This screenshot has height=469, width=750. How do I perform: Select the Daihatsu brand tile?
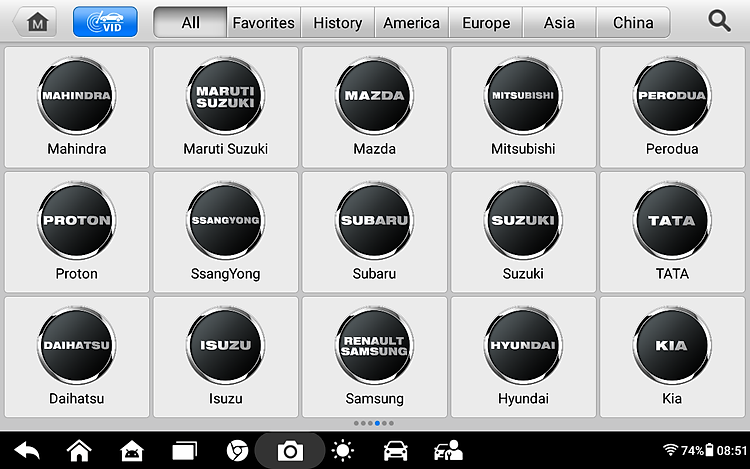coord(77,357)
